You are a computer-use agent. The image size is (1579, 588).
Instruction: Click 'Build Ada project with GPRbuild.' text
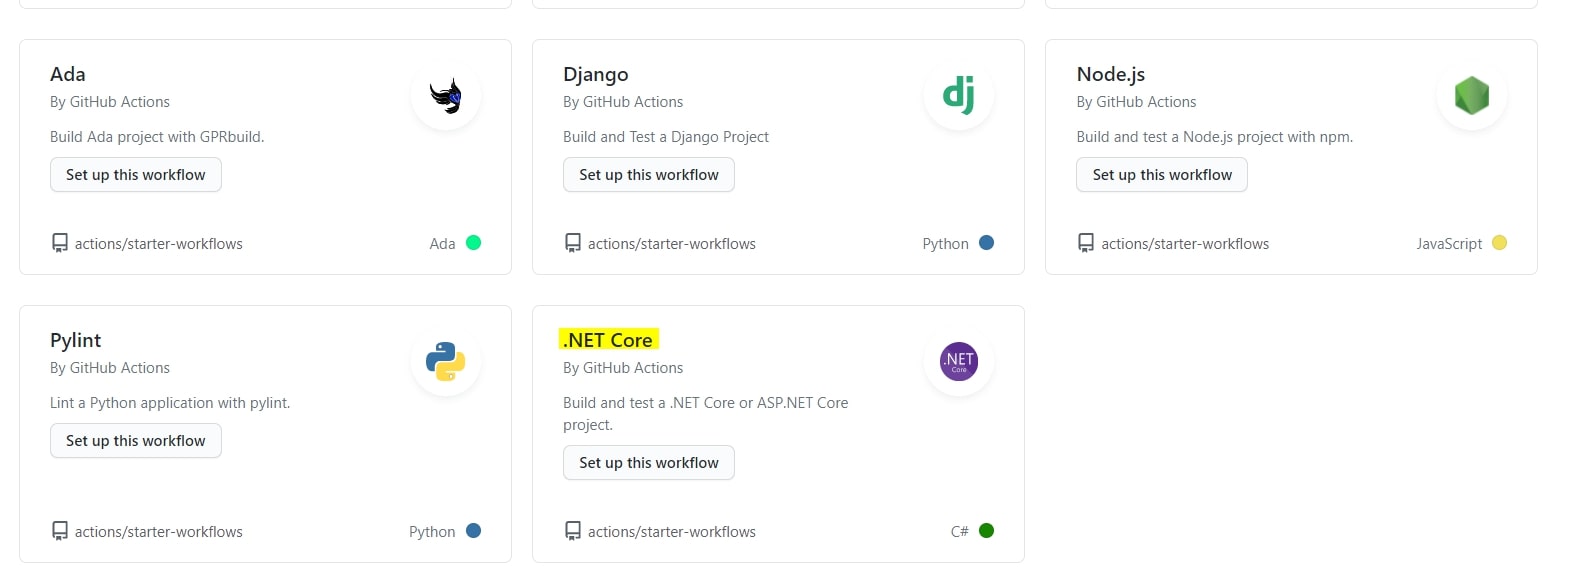click(157, 137)
